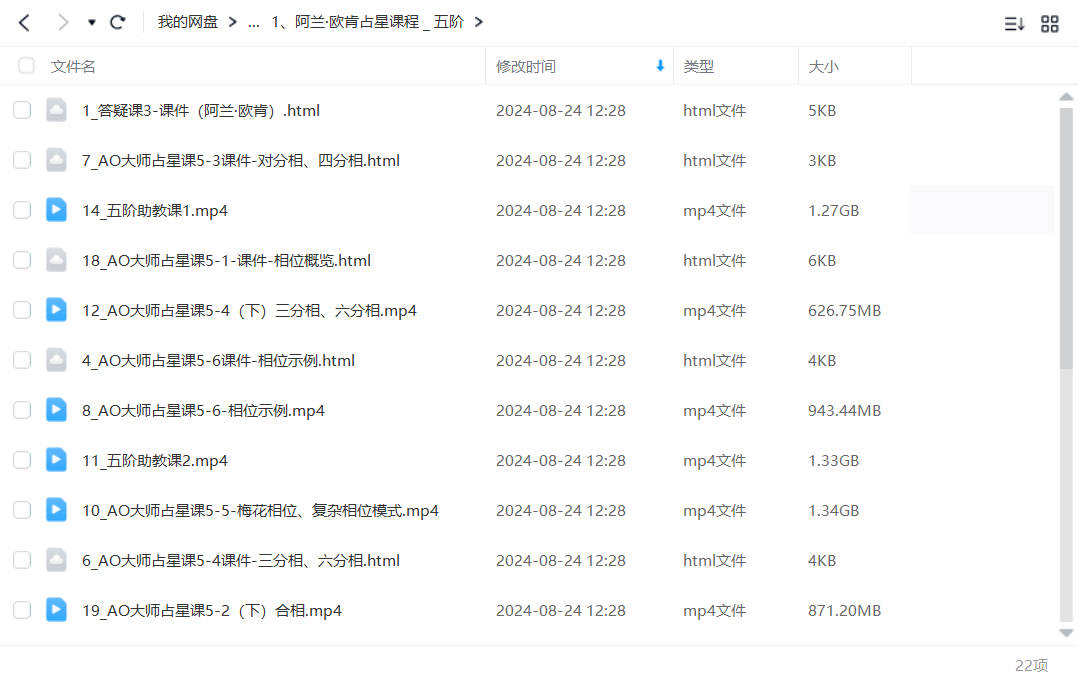Click html icon of 4_AO大师占星课5-6课件
This screenshot has height=679, width=1079.
(56, 360)
